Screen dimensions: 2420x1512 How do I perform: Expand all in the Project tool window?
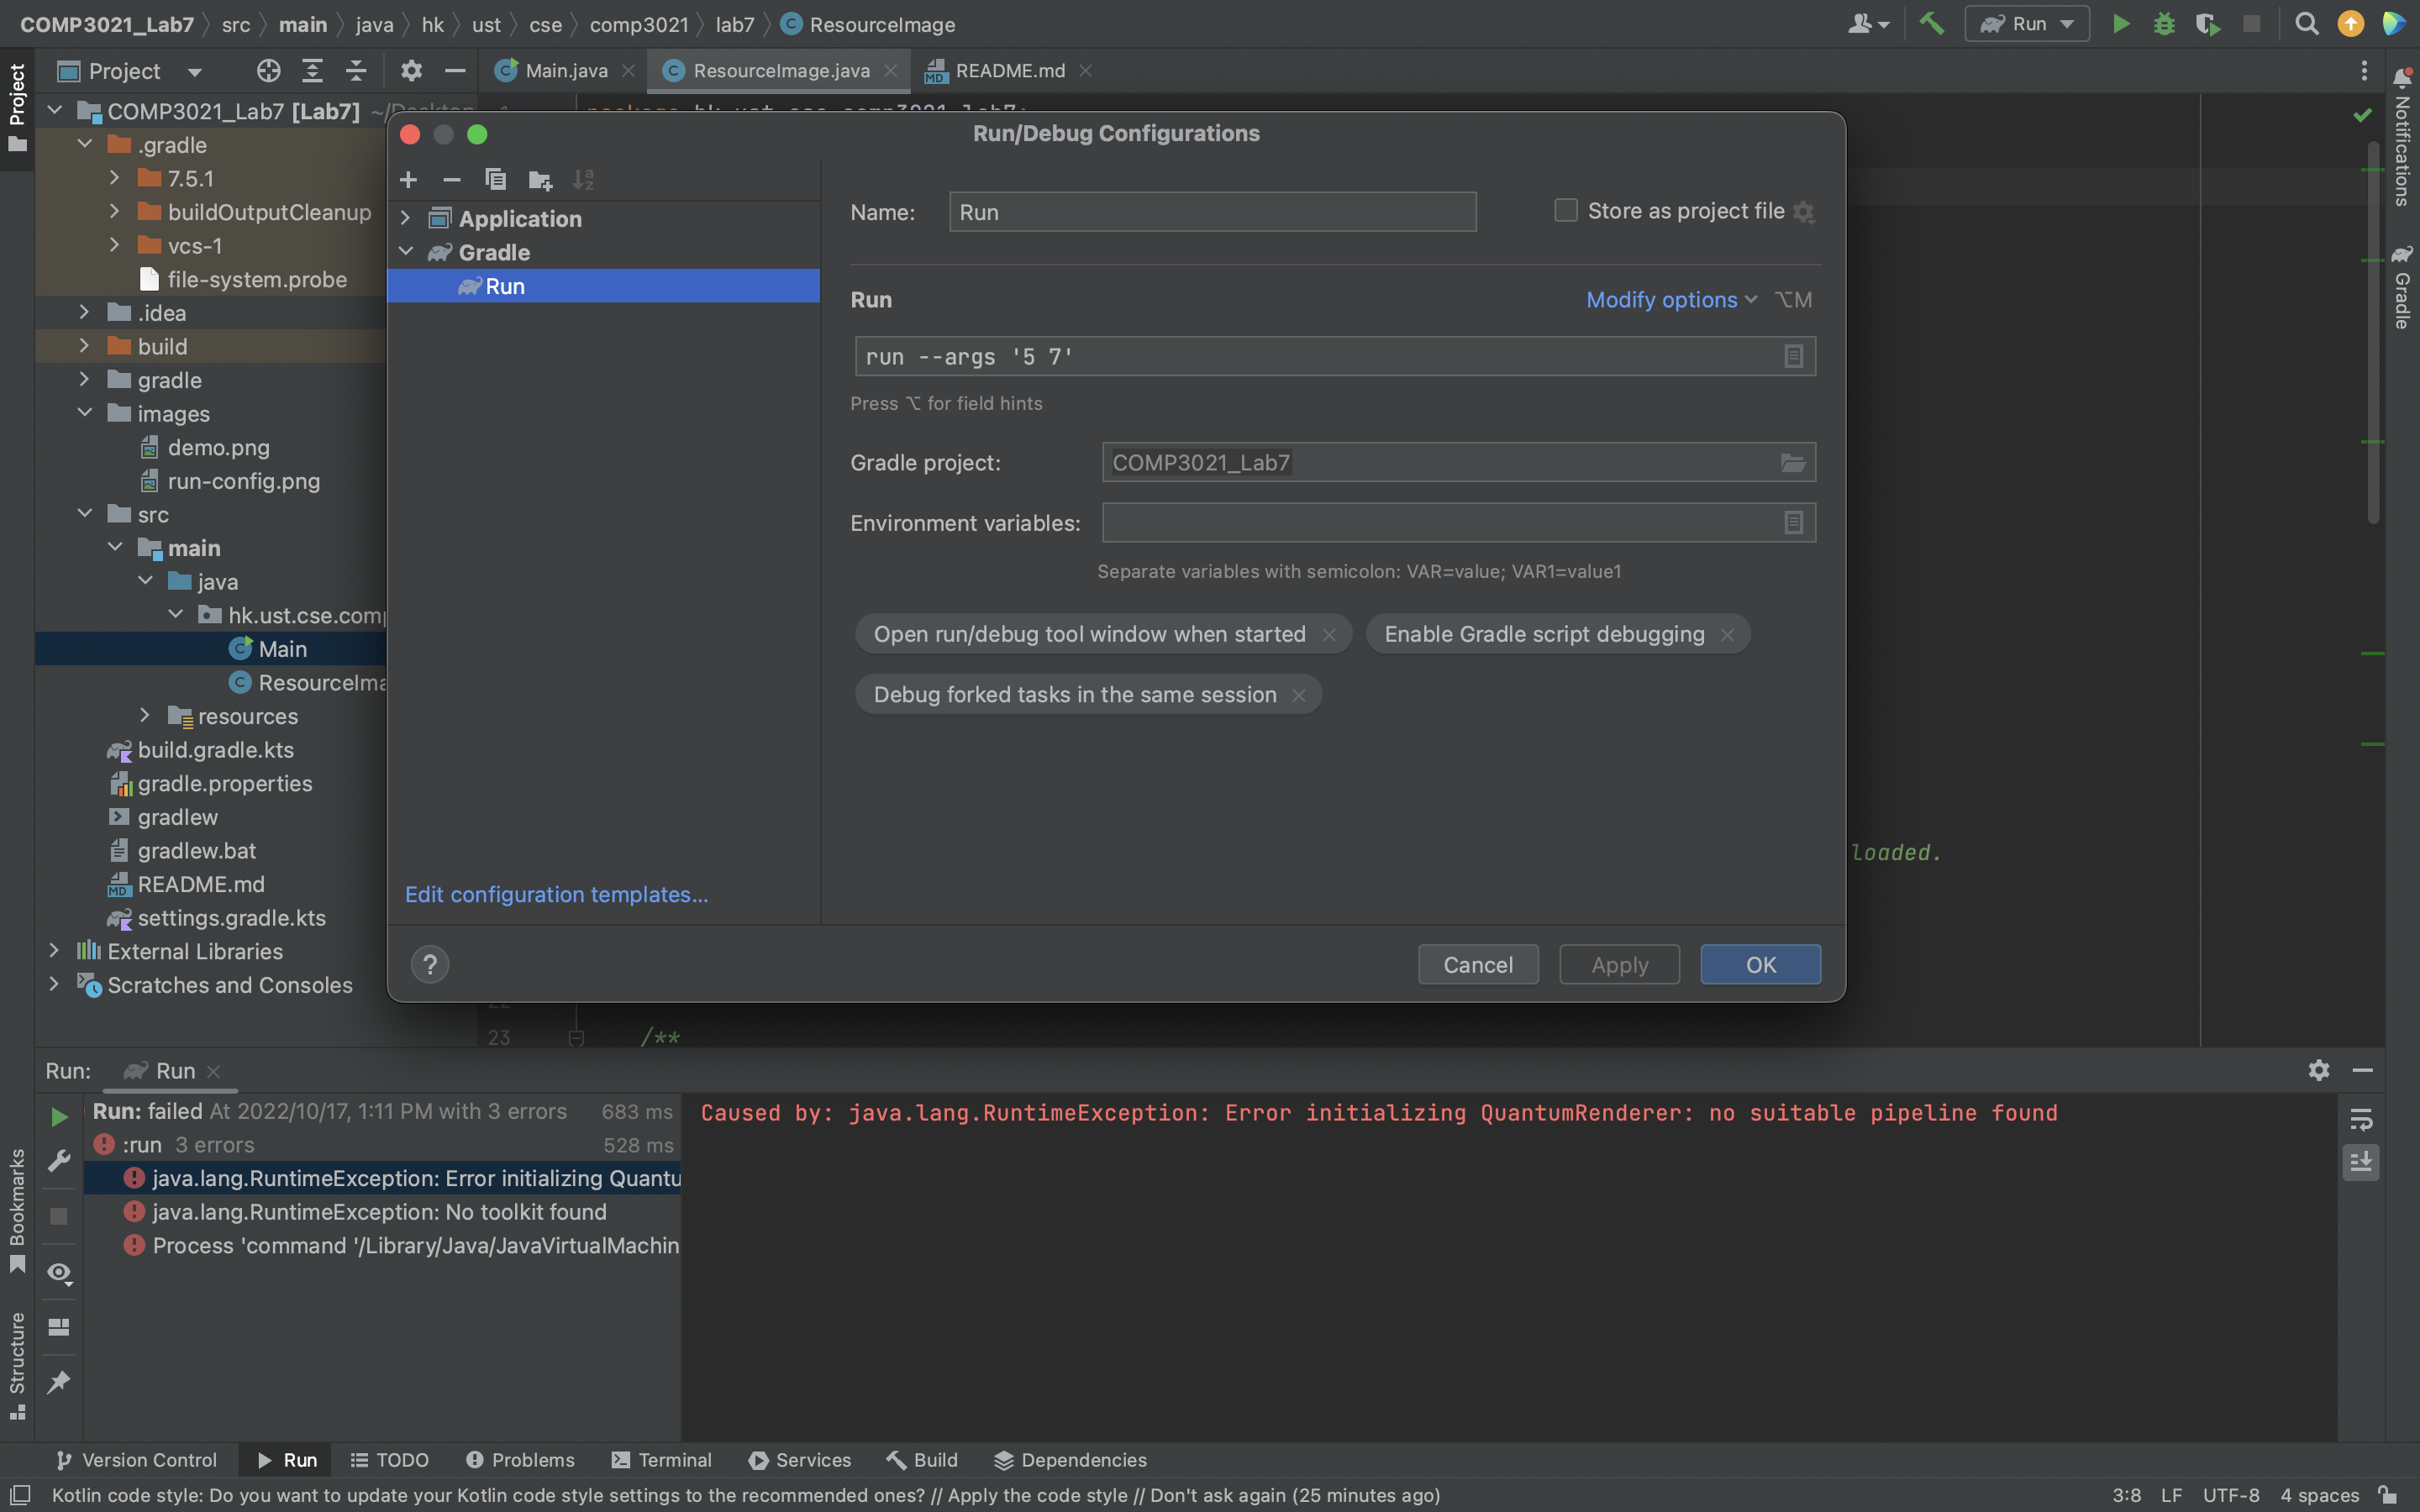(x=312, y=71)
